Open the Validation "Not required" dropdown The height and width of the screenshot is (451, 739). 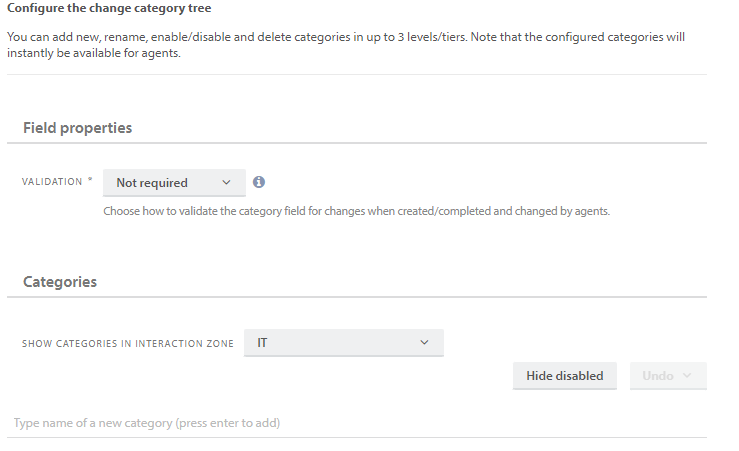pos(174,182)
